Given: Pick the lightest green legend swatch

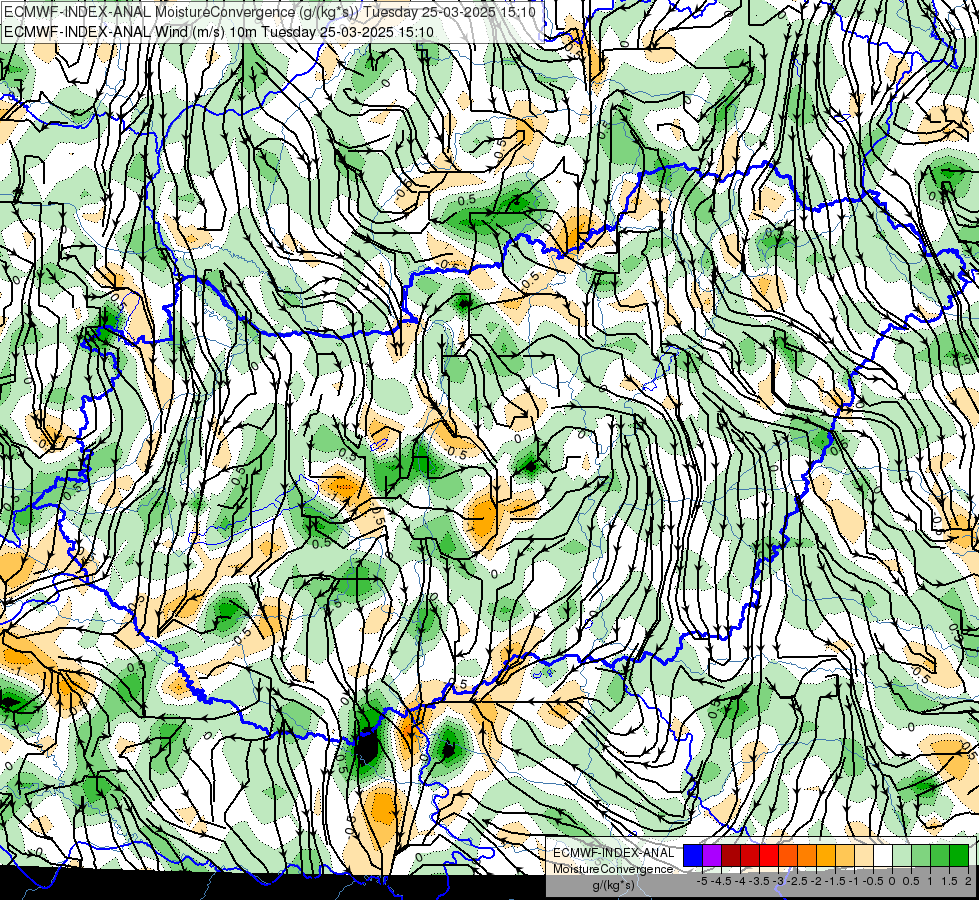Looking at the screenshot, I should 902,855.
